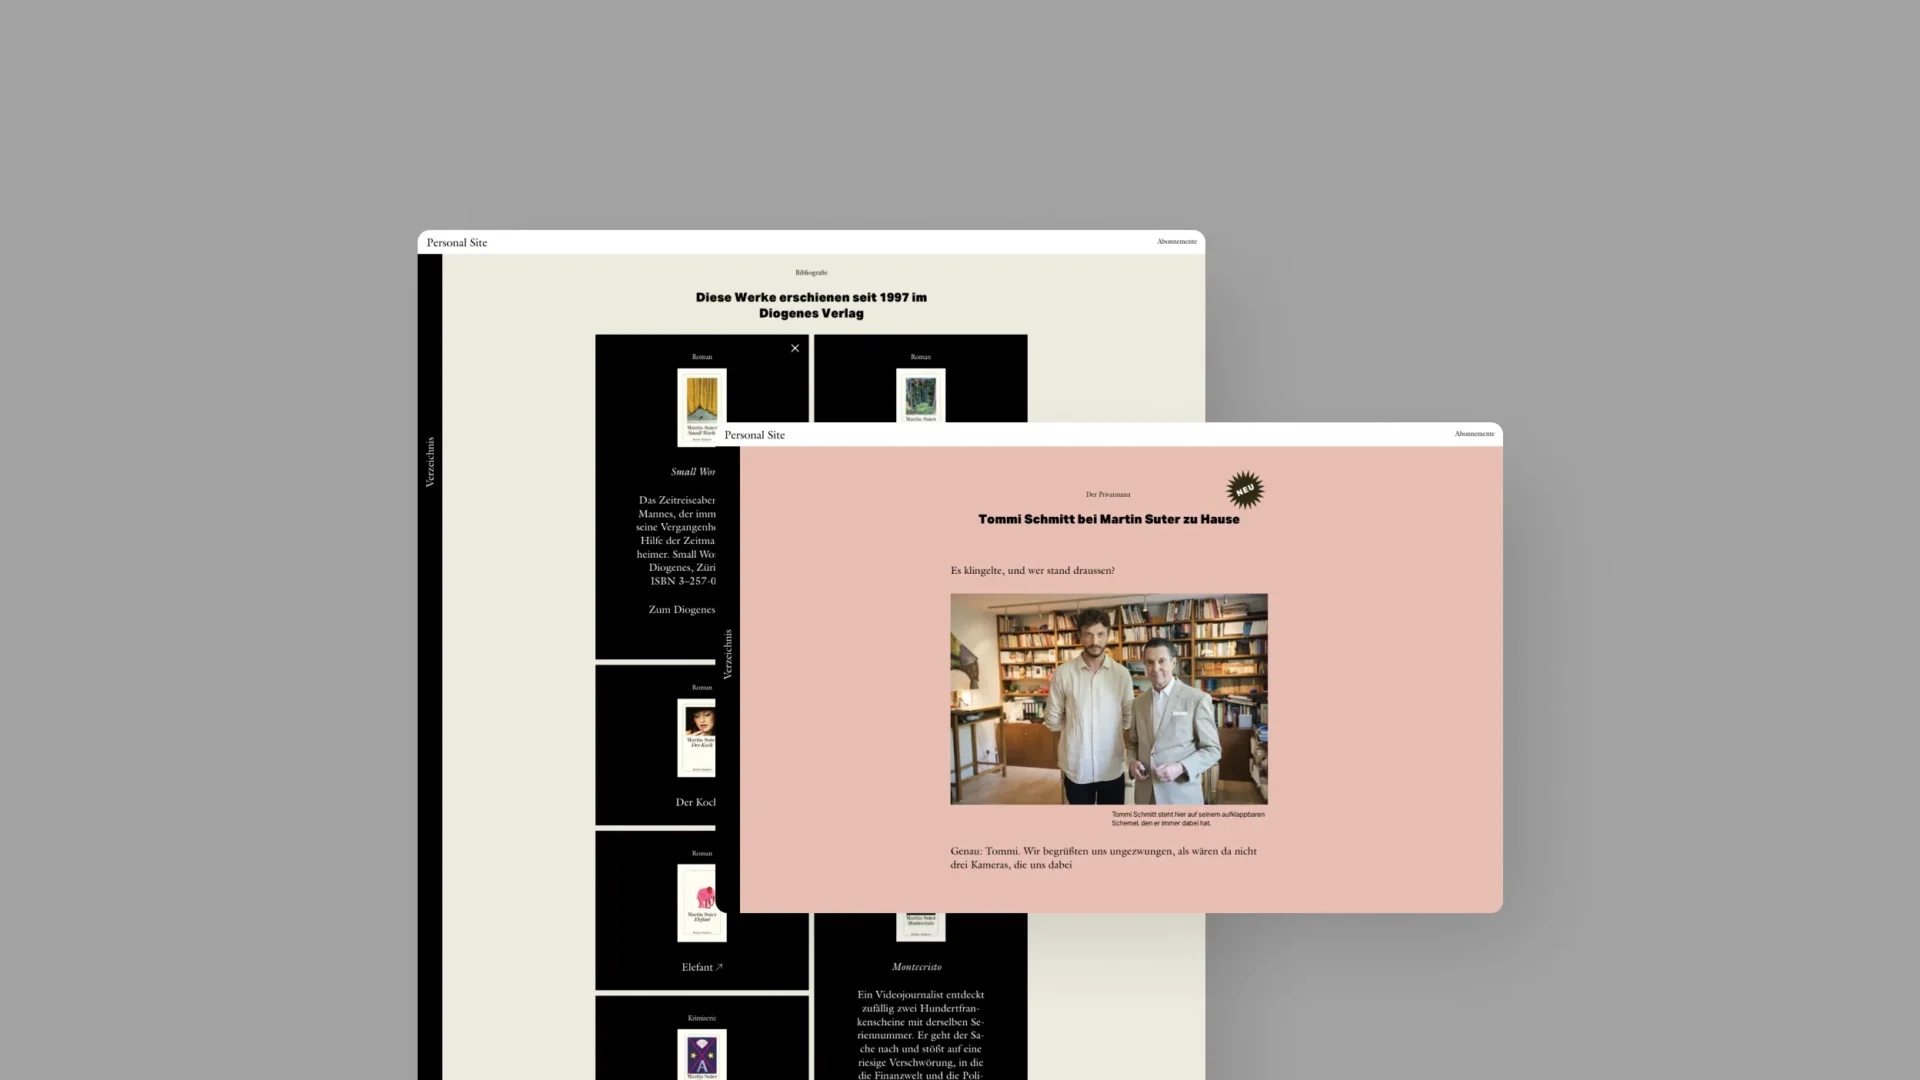Click Personal Site title in back window

click(457, 242)
